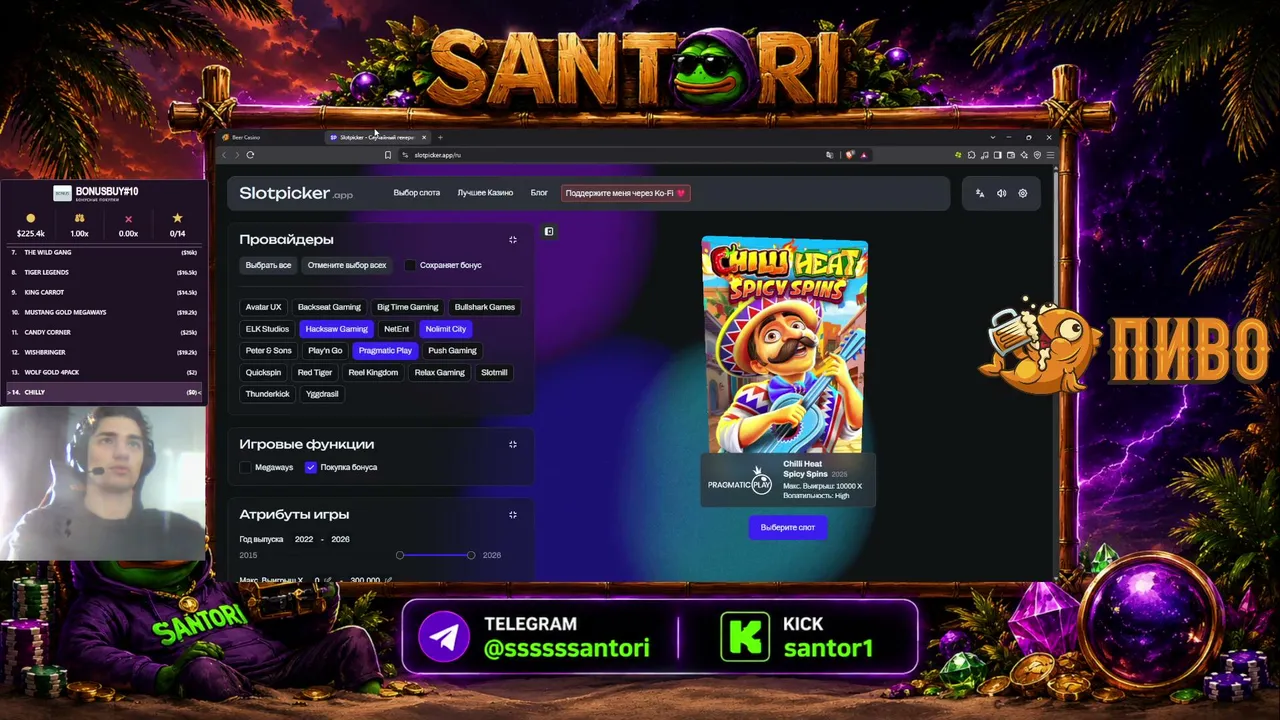
Task: Open the Выбор слота menu item
Action: [417, 193]
